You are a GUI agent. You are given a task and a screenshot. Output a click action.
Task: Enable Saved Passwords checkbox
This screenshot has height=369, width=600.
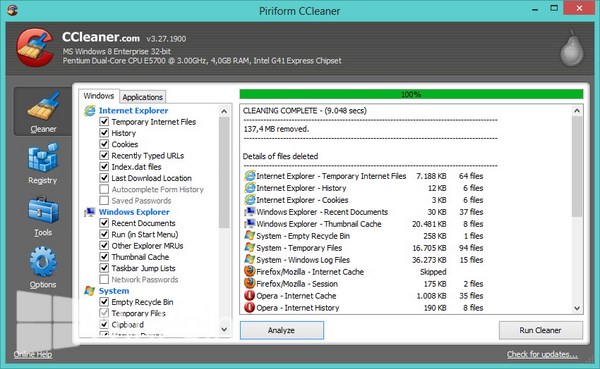[104, 201]
